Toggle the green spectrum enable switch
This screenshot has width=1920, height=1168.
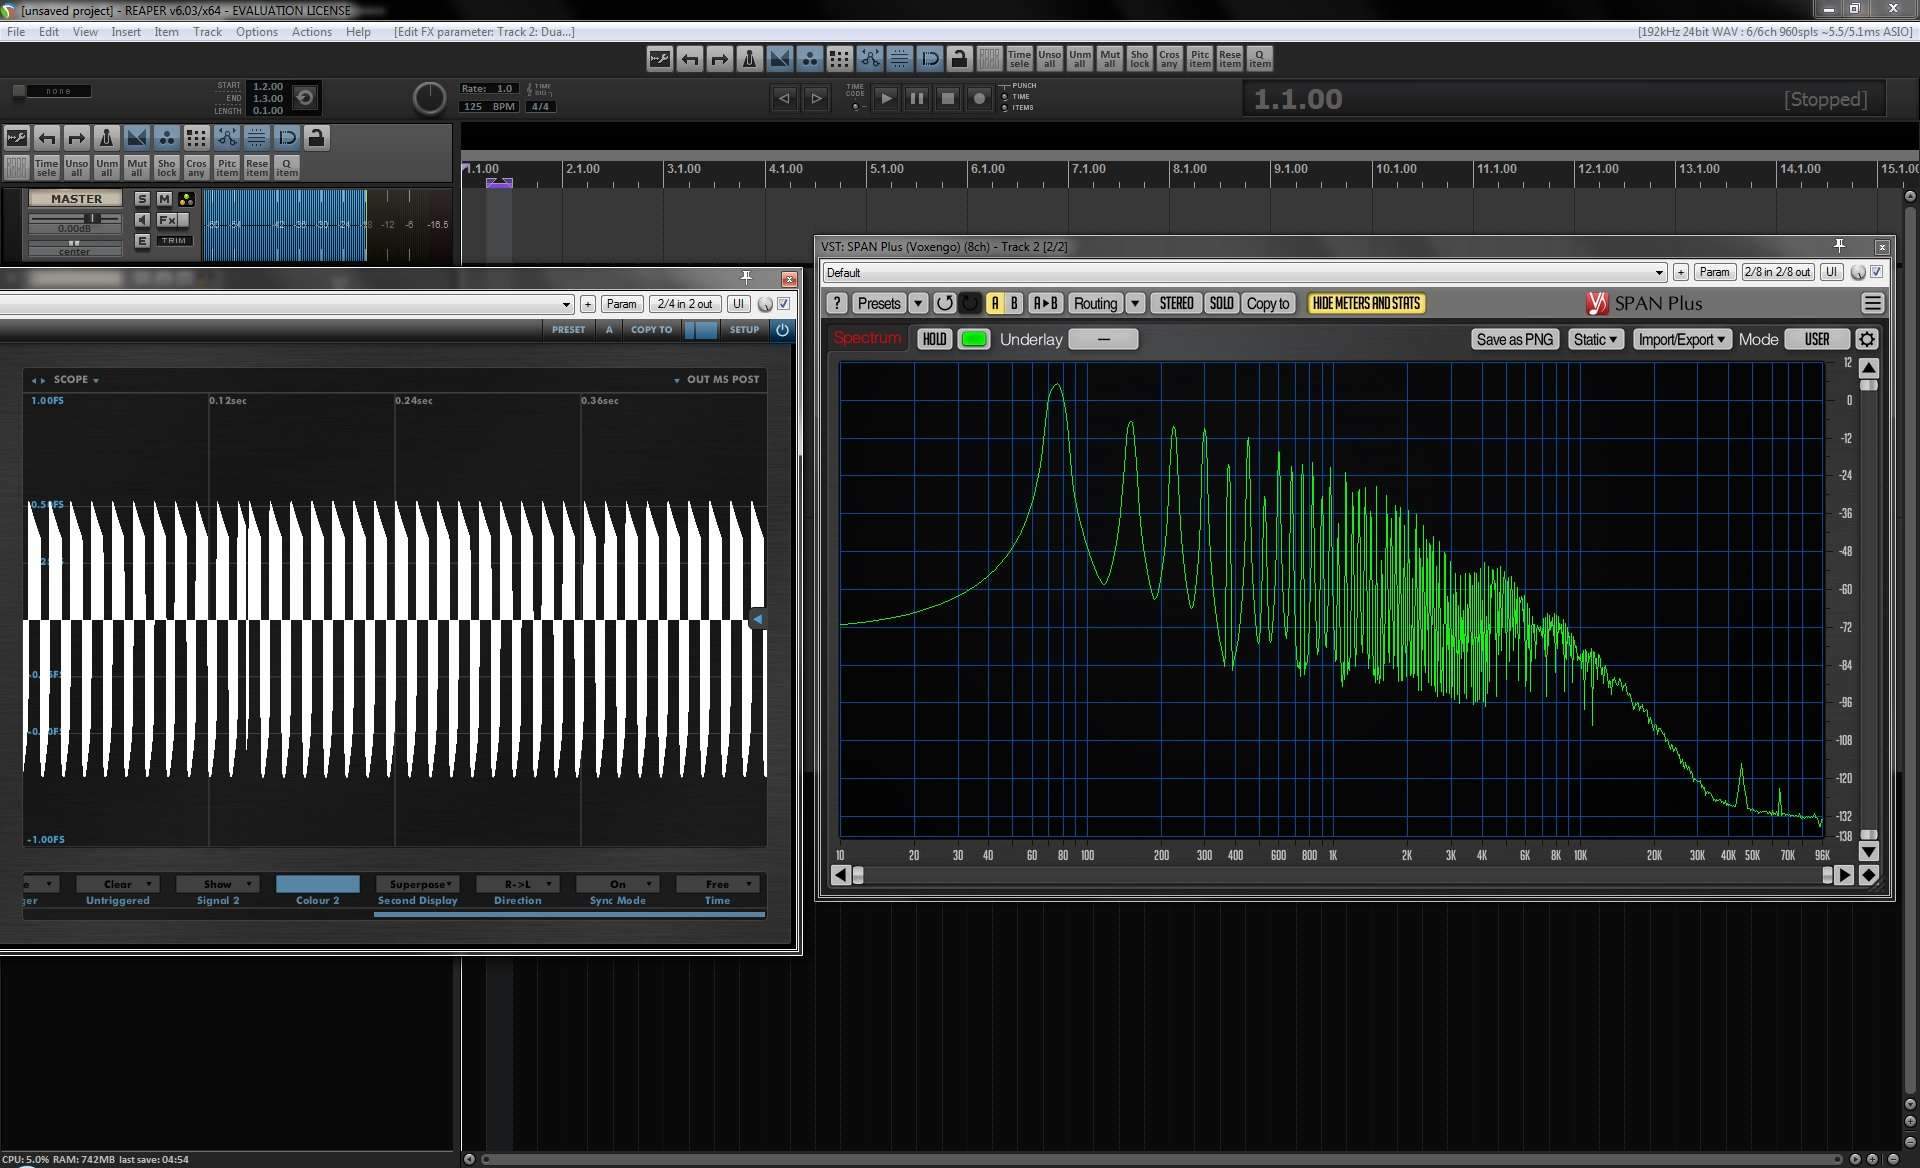tap(974, 339)
